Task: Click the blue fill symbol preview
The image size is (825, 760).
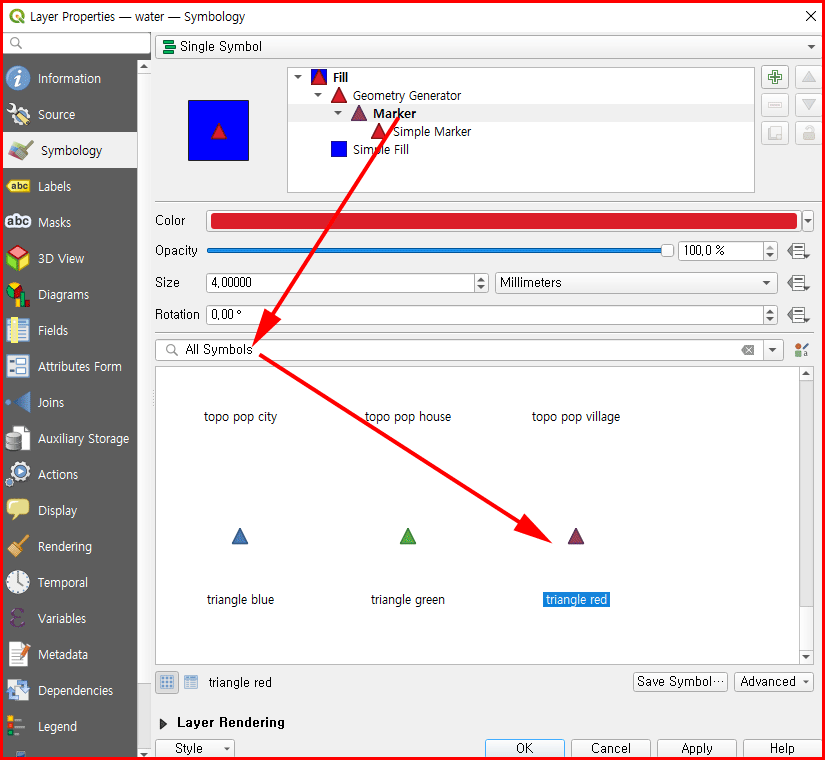Action: (218, 131)
